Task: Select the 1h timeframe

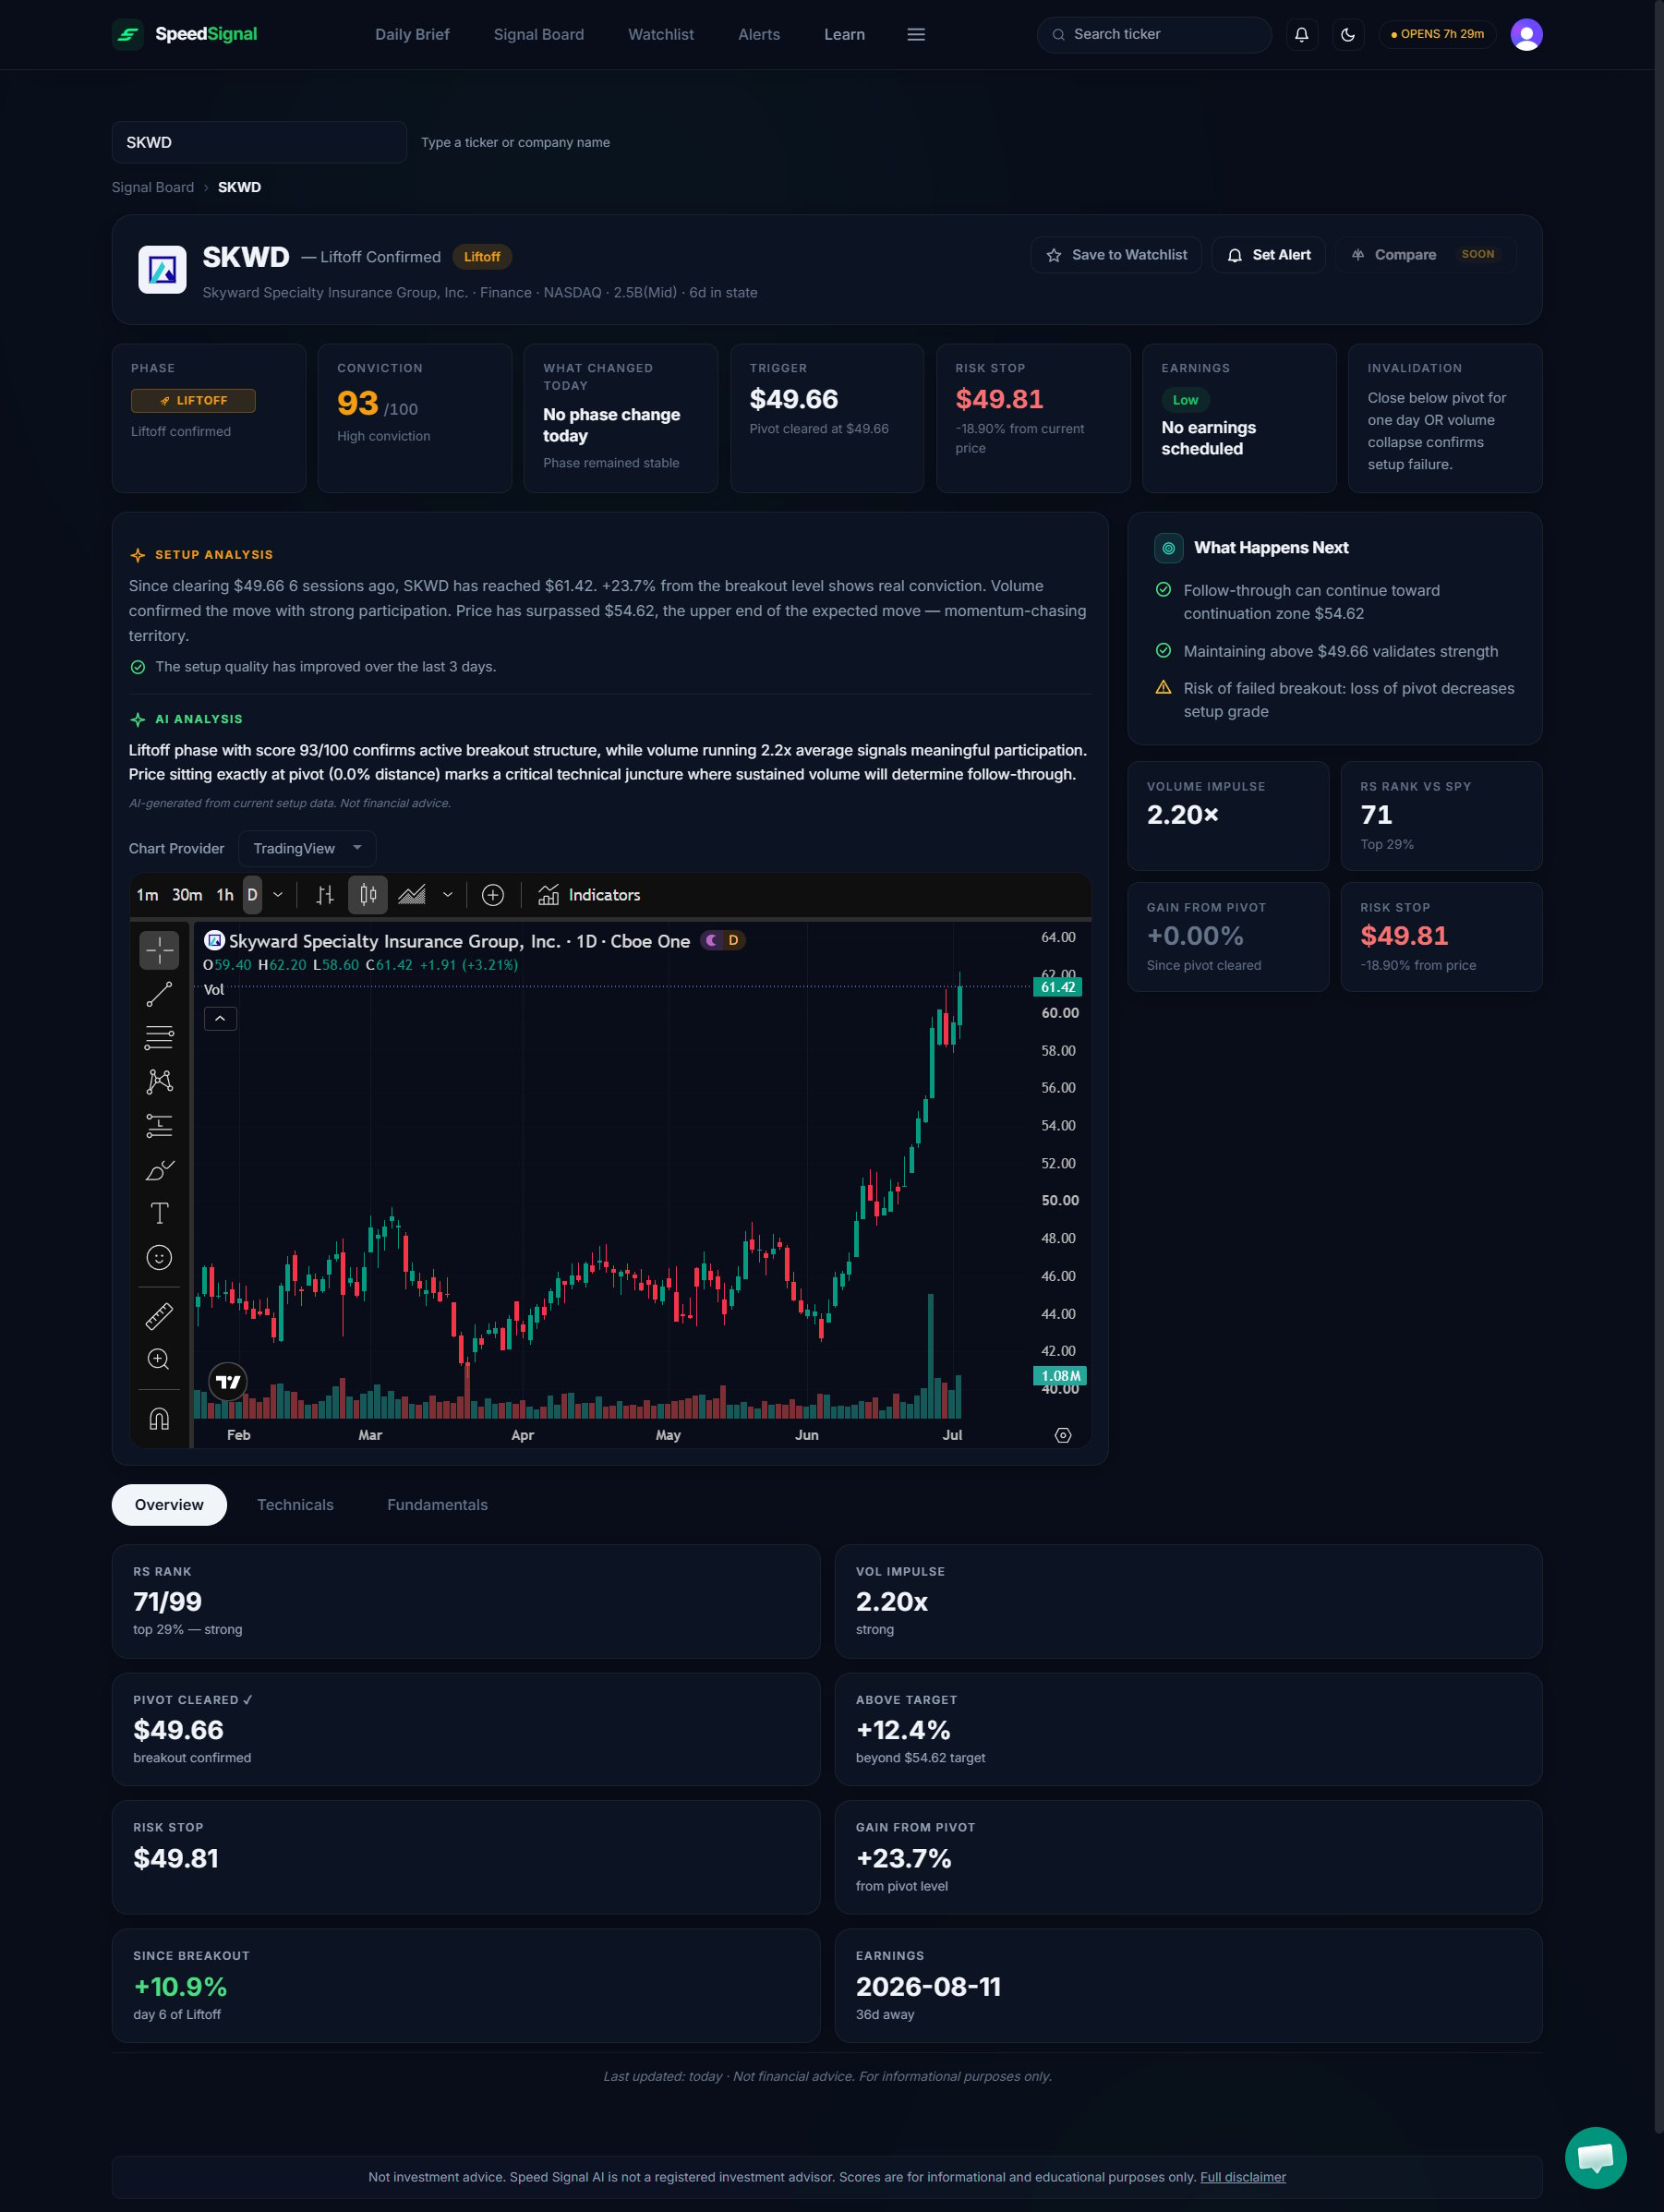Action: pos(225,895)
